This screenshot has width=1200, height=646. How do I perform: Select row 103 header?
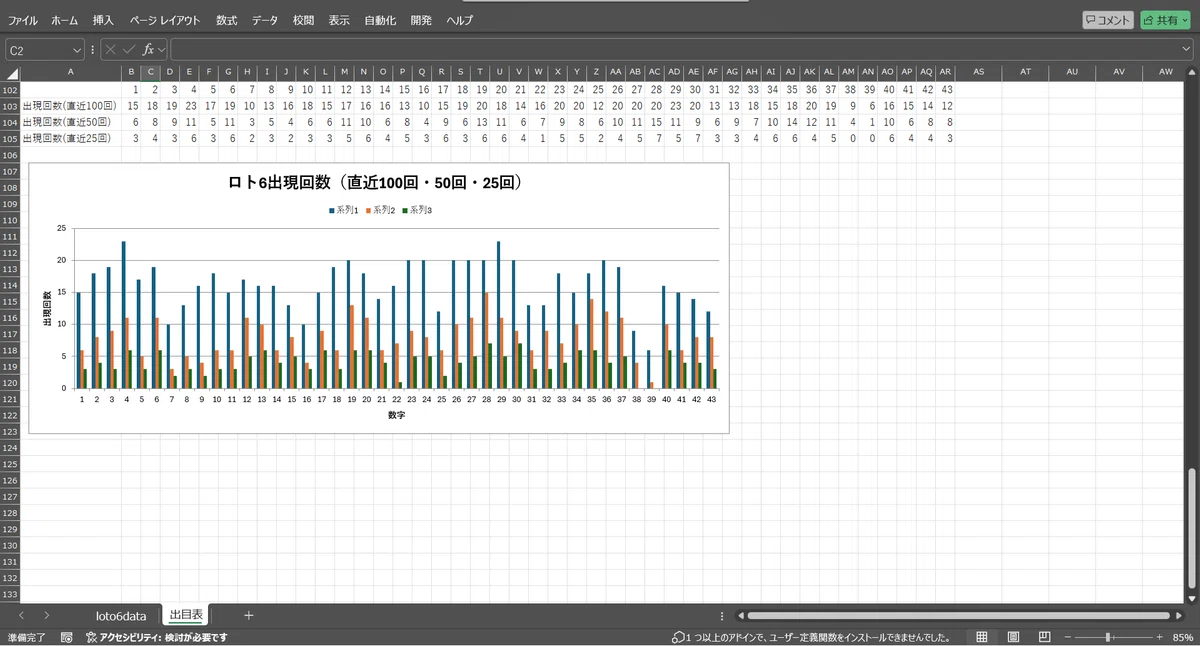coord(10,105)
